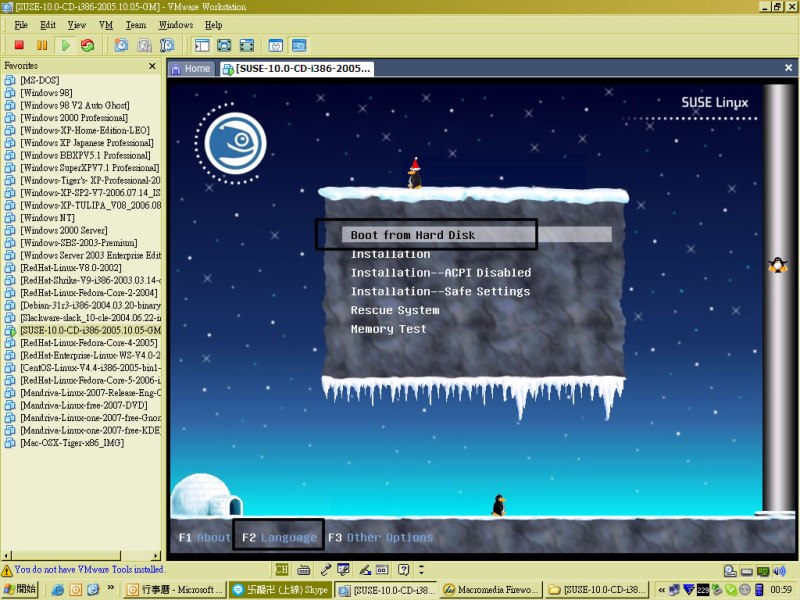Click the VM sound device status icon
This screenshot has height=600, width=800.
pyautogui.click(x=779, y=571)
